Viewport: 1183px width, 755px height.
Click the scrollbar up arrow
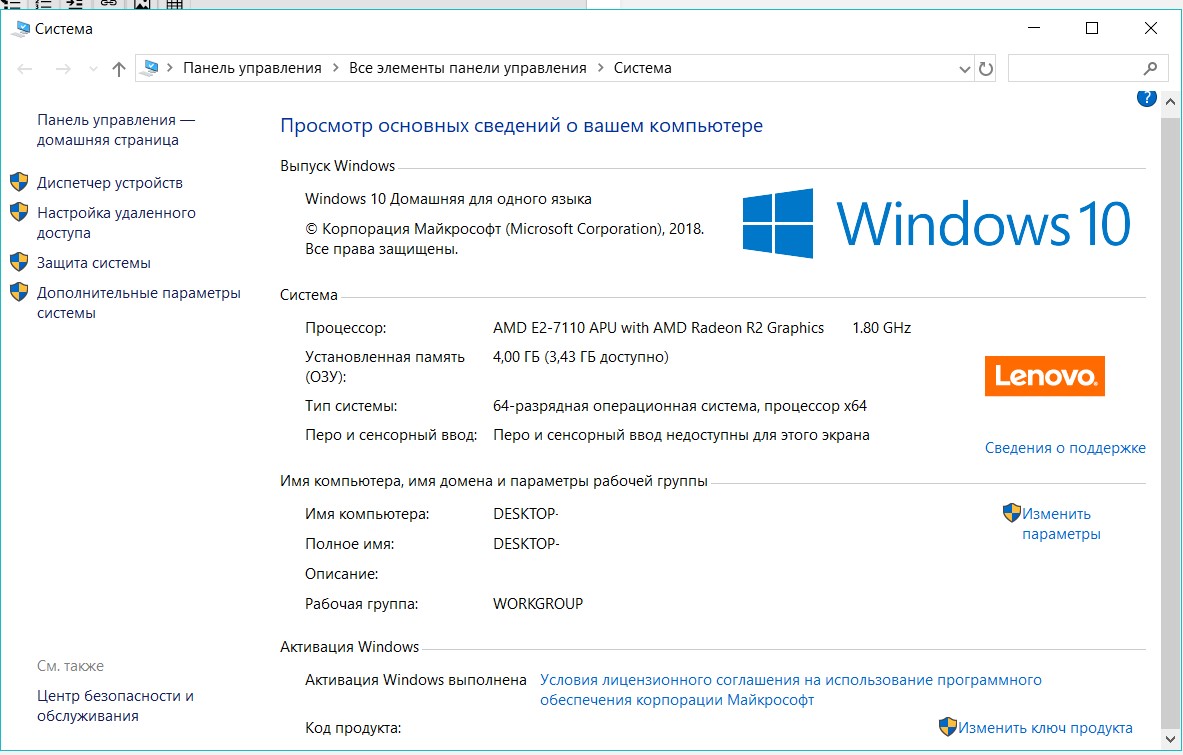[x=1170, y=101]
